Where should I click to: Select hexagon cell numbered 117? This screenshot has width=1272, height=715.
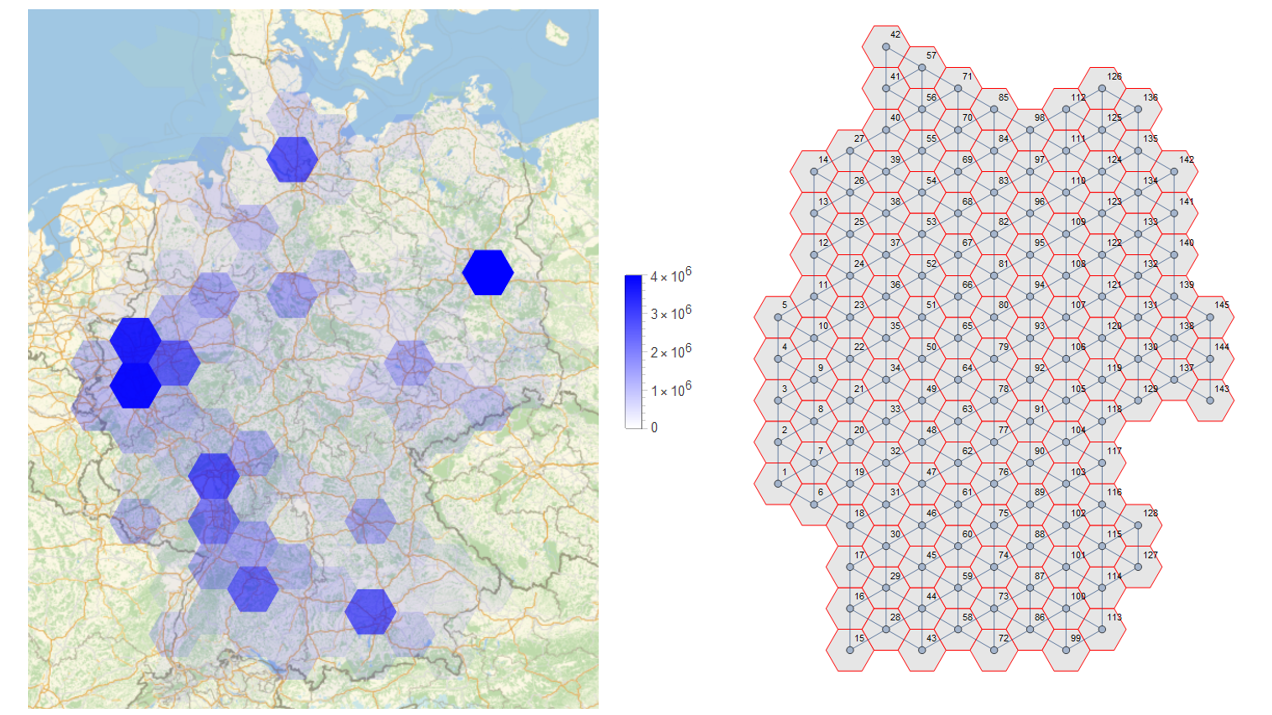click(x=1102, y=463)
